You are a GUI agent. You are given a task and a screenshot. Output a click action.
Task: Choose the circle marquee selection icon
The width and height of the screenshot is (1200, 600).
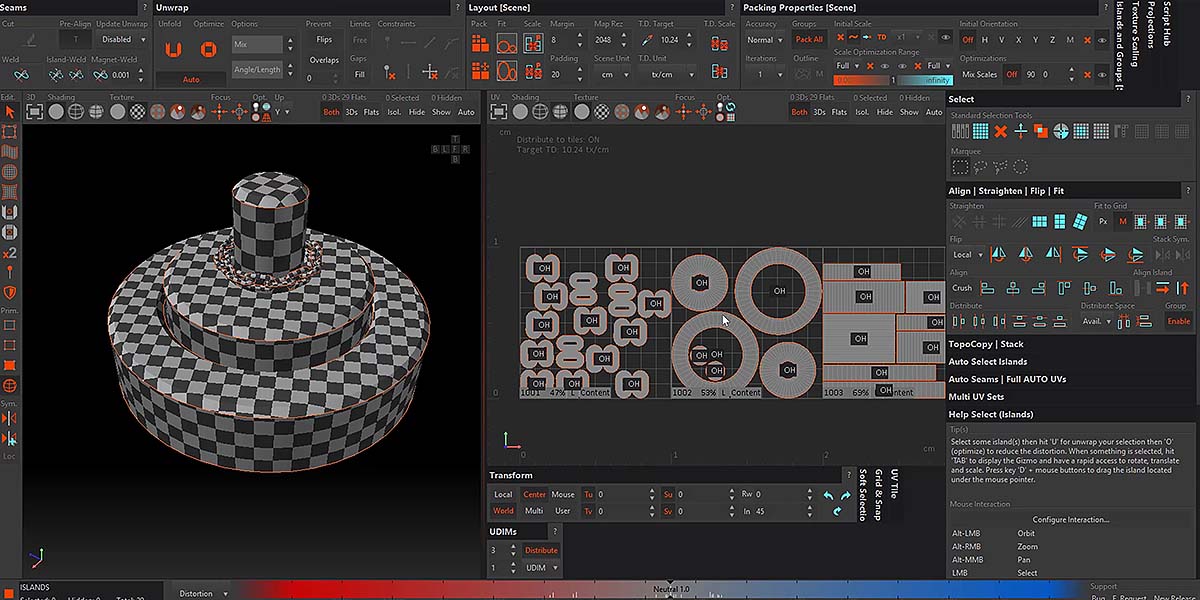(1020, 167)
